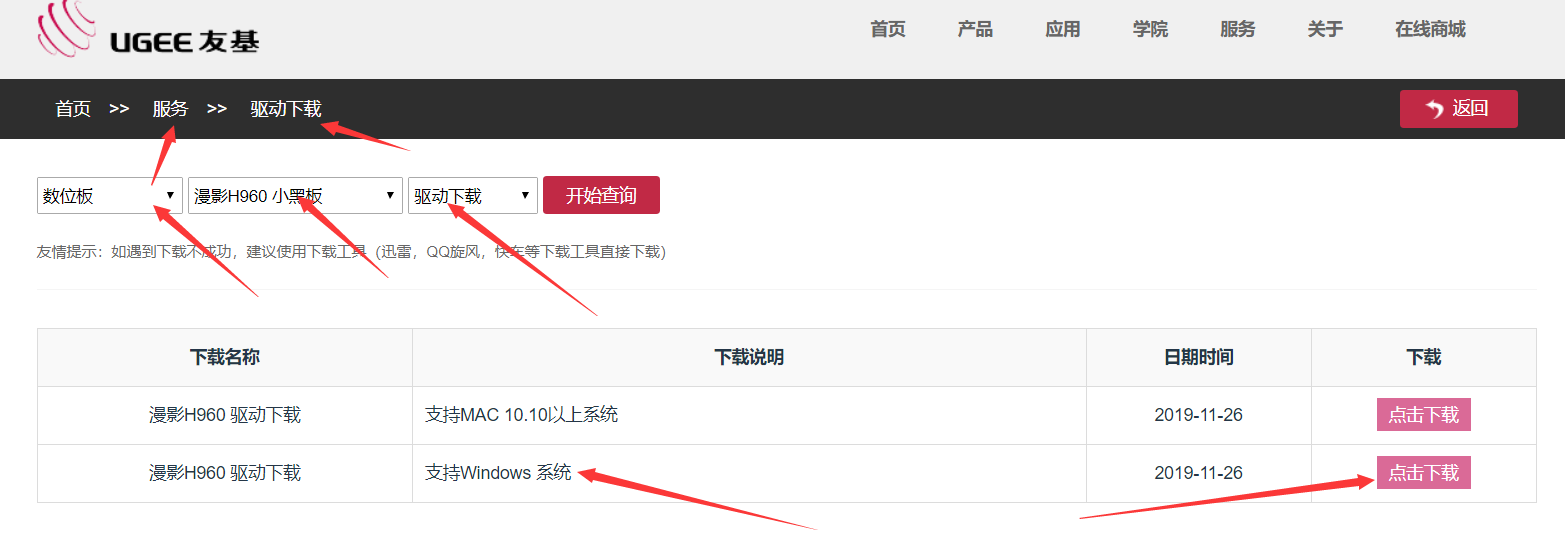Click 漫影H960 驱动下载 name in the Windows row

point(225,473)
